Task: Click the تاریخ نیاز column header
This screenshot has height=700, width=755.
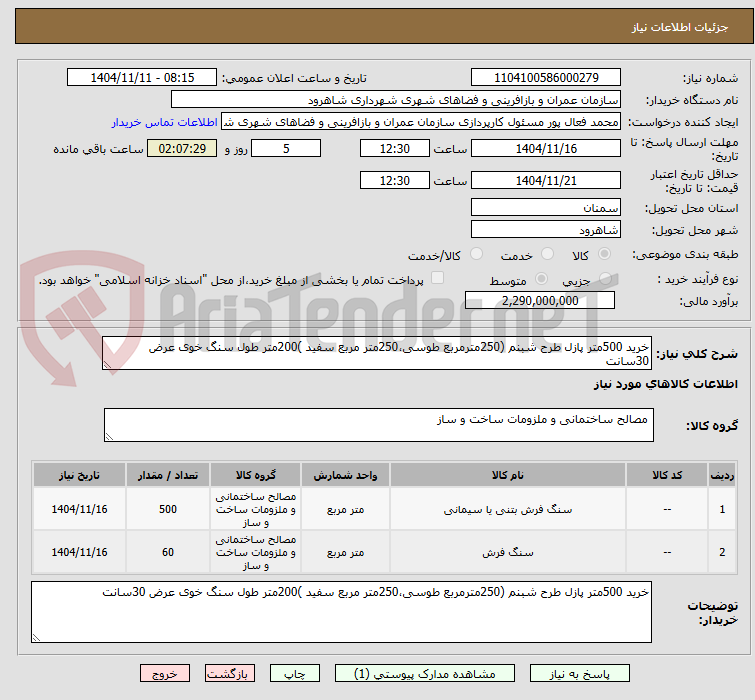Action: pyautogui.click(x=79, y=476)
